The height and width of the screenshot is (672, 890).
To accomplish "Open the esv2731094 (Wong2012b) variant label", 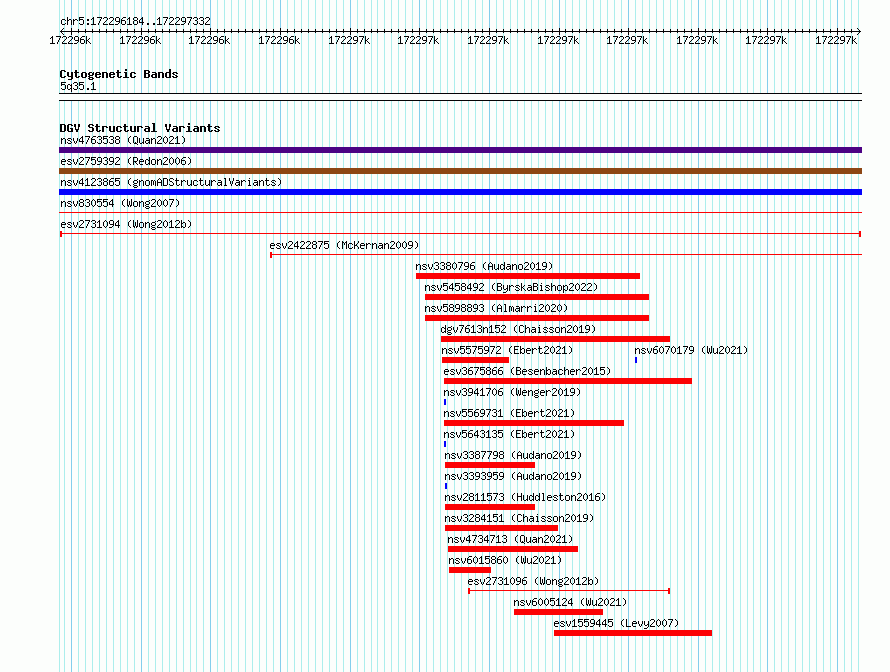I will (x=126, y=224).
